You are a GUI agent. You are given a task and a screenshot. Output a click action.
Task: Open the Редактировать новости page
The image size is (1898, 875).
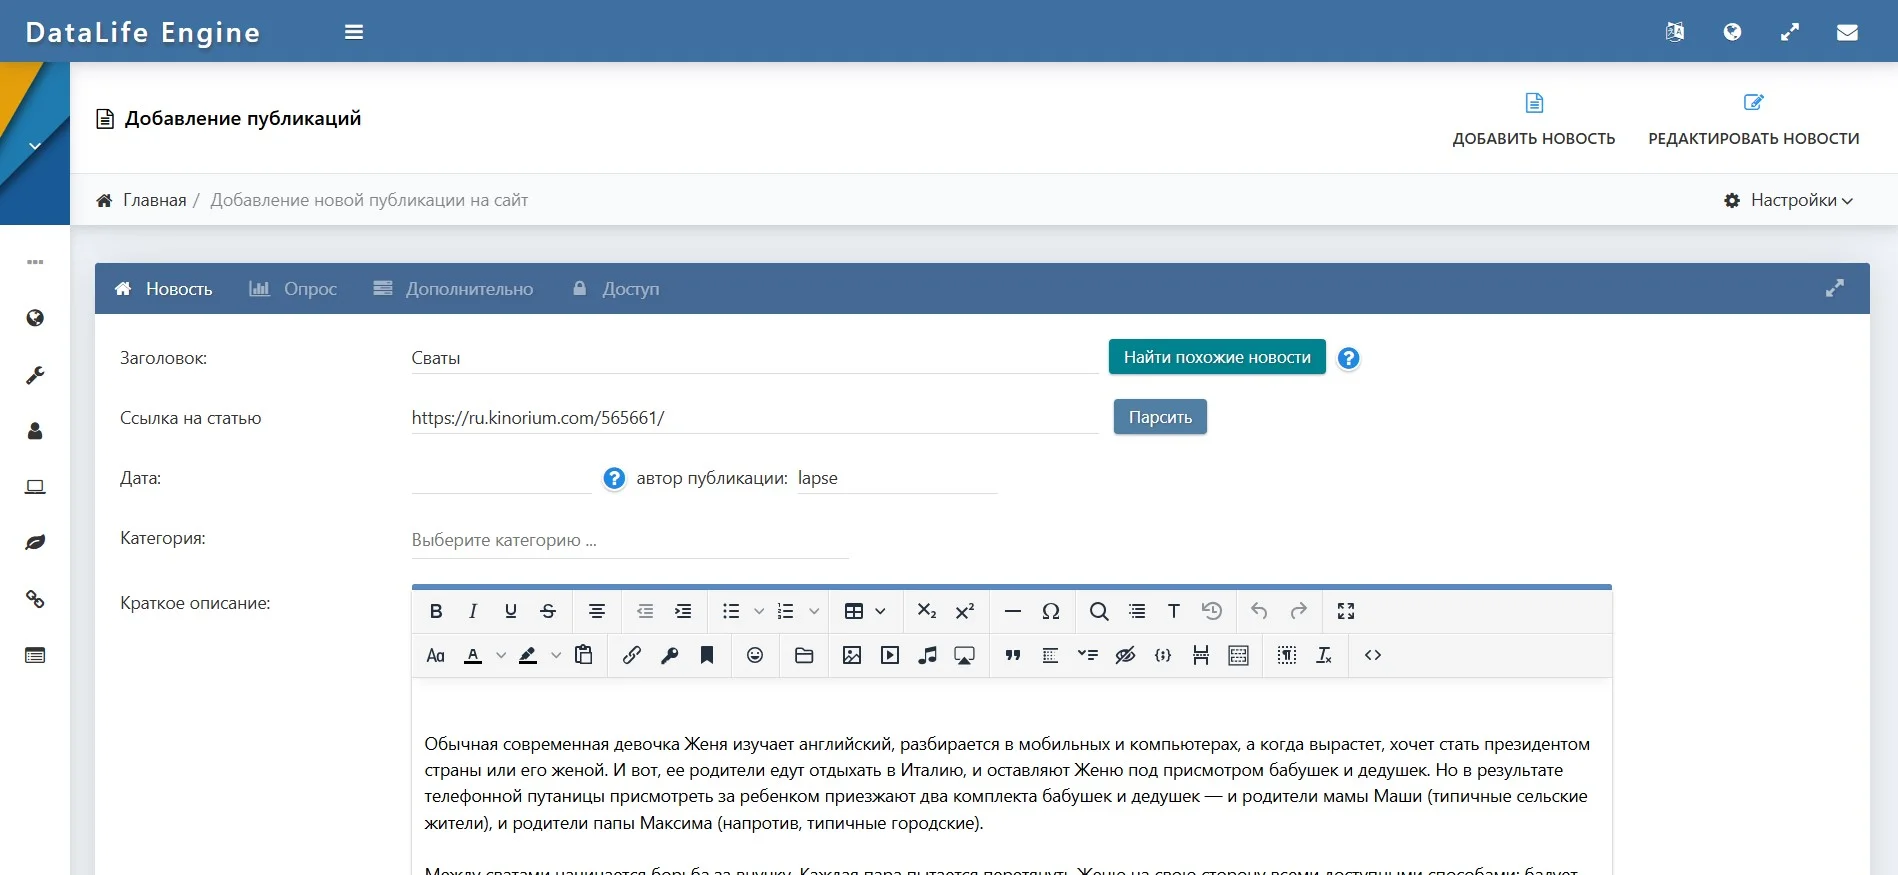tap(1754, 120)
